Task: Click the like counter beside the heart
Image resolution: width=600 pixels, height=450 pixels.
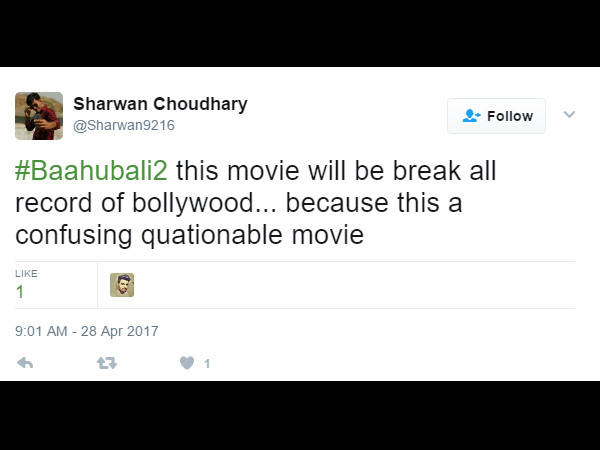Action: coord(207,364)
